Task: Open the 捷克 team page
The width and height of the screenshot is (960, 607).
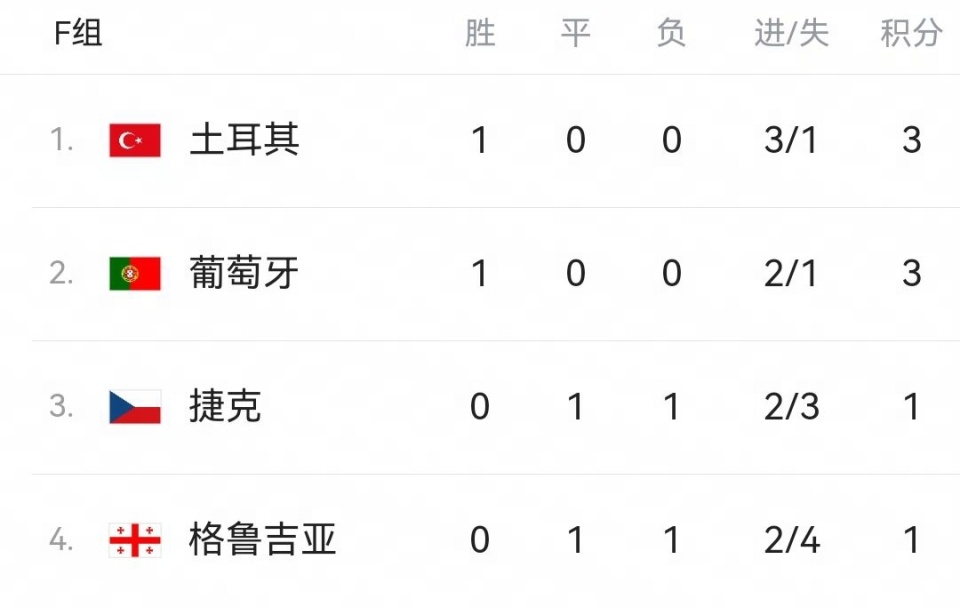Action: (225, 406)
